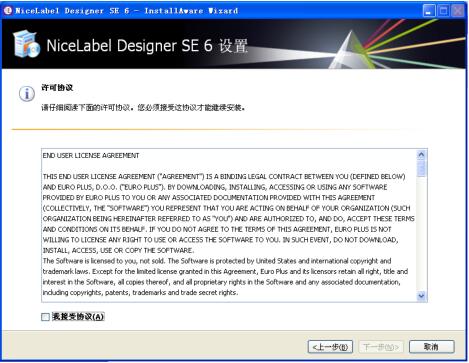Click the instruction text under 许可协议
The height and width of the screenshot is (363, 469).
tap(143, 108)
